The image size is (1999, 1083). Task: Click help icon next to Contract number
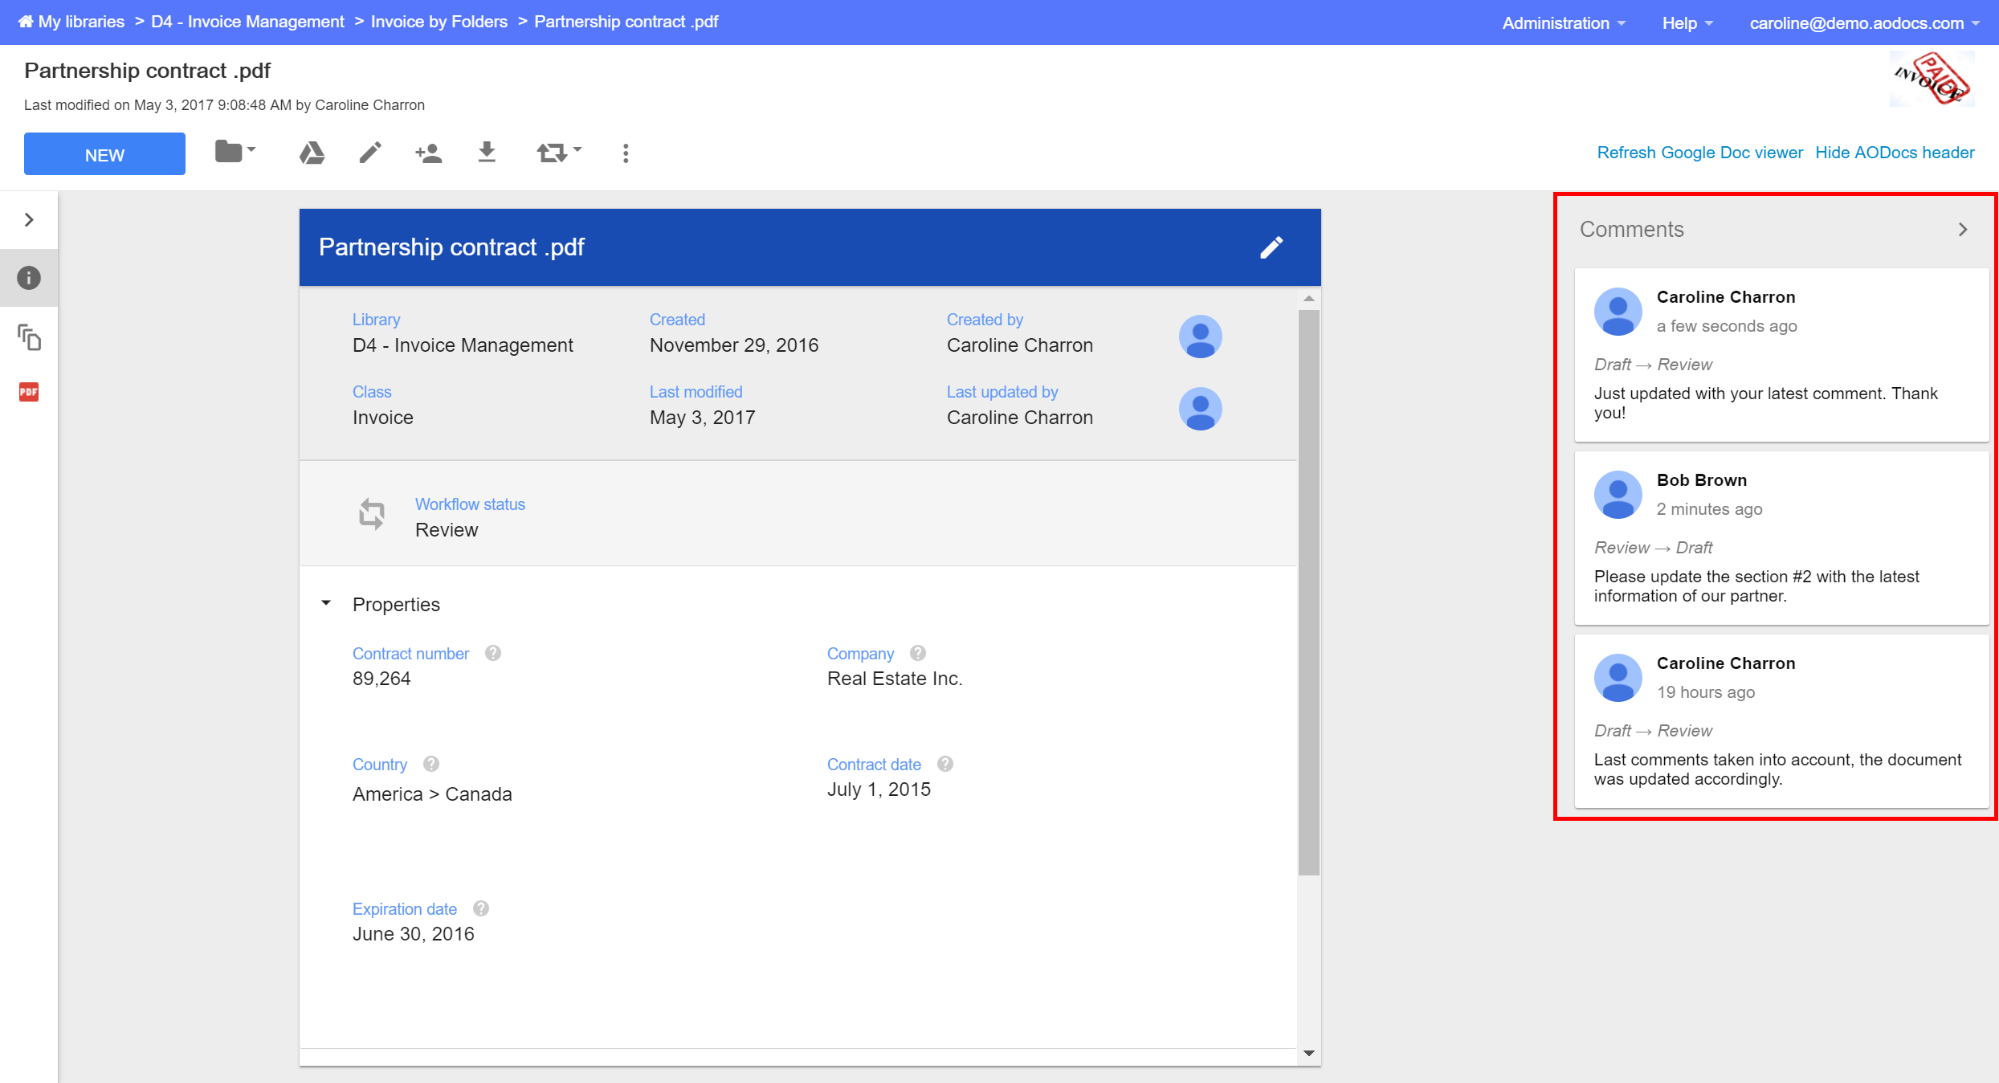click(493, 653)
